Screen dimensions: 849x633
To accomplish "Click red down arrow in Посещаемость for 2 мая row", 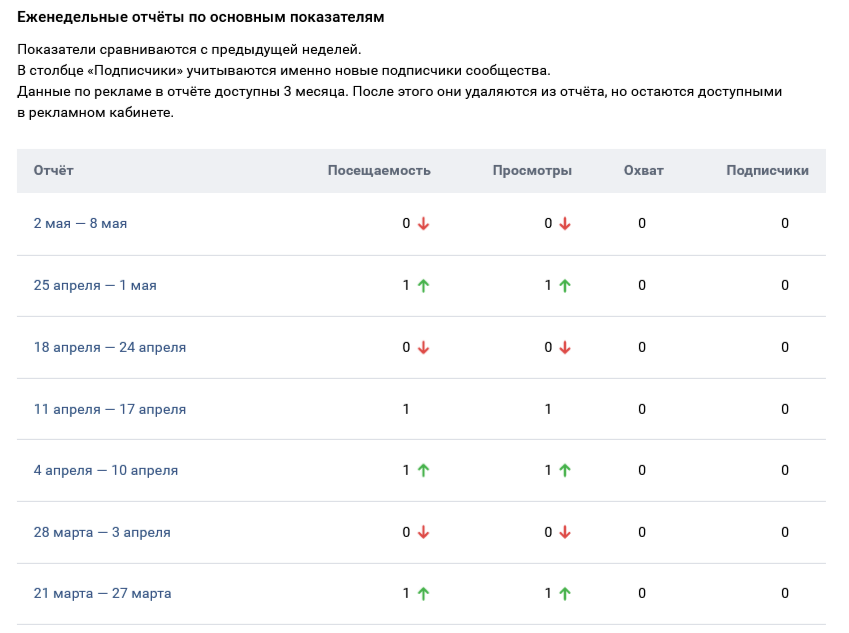I will (x=423, y=224).
